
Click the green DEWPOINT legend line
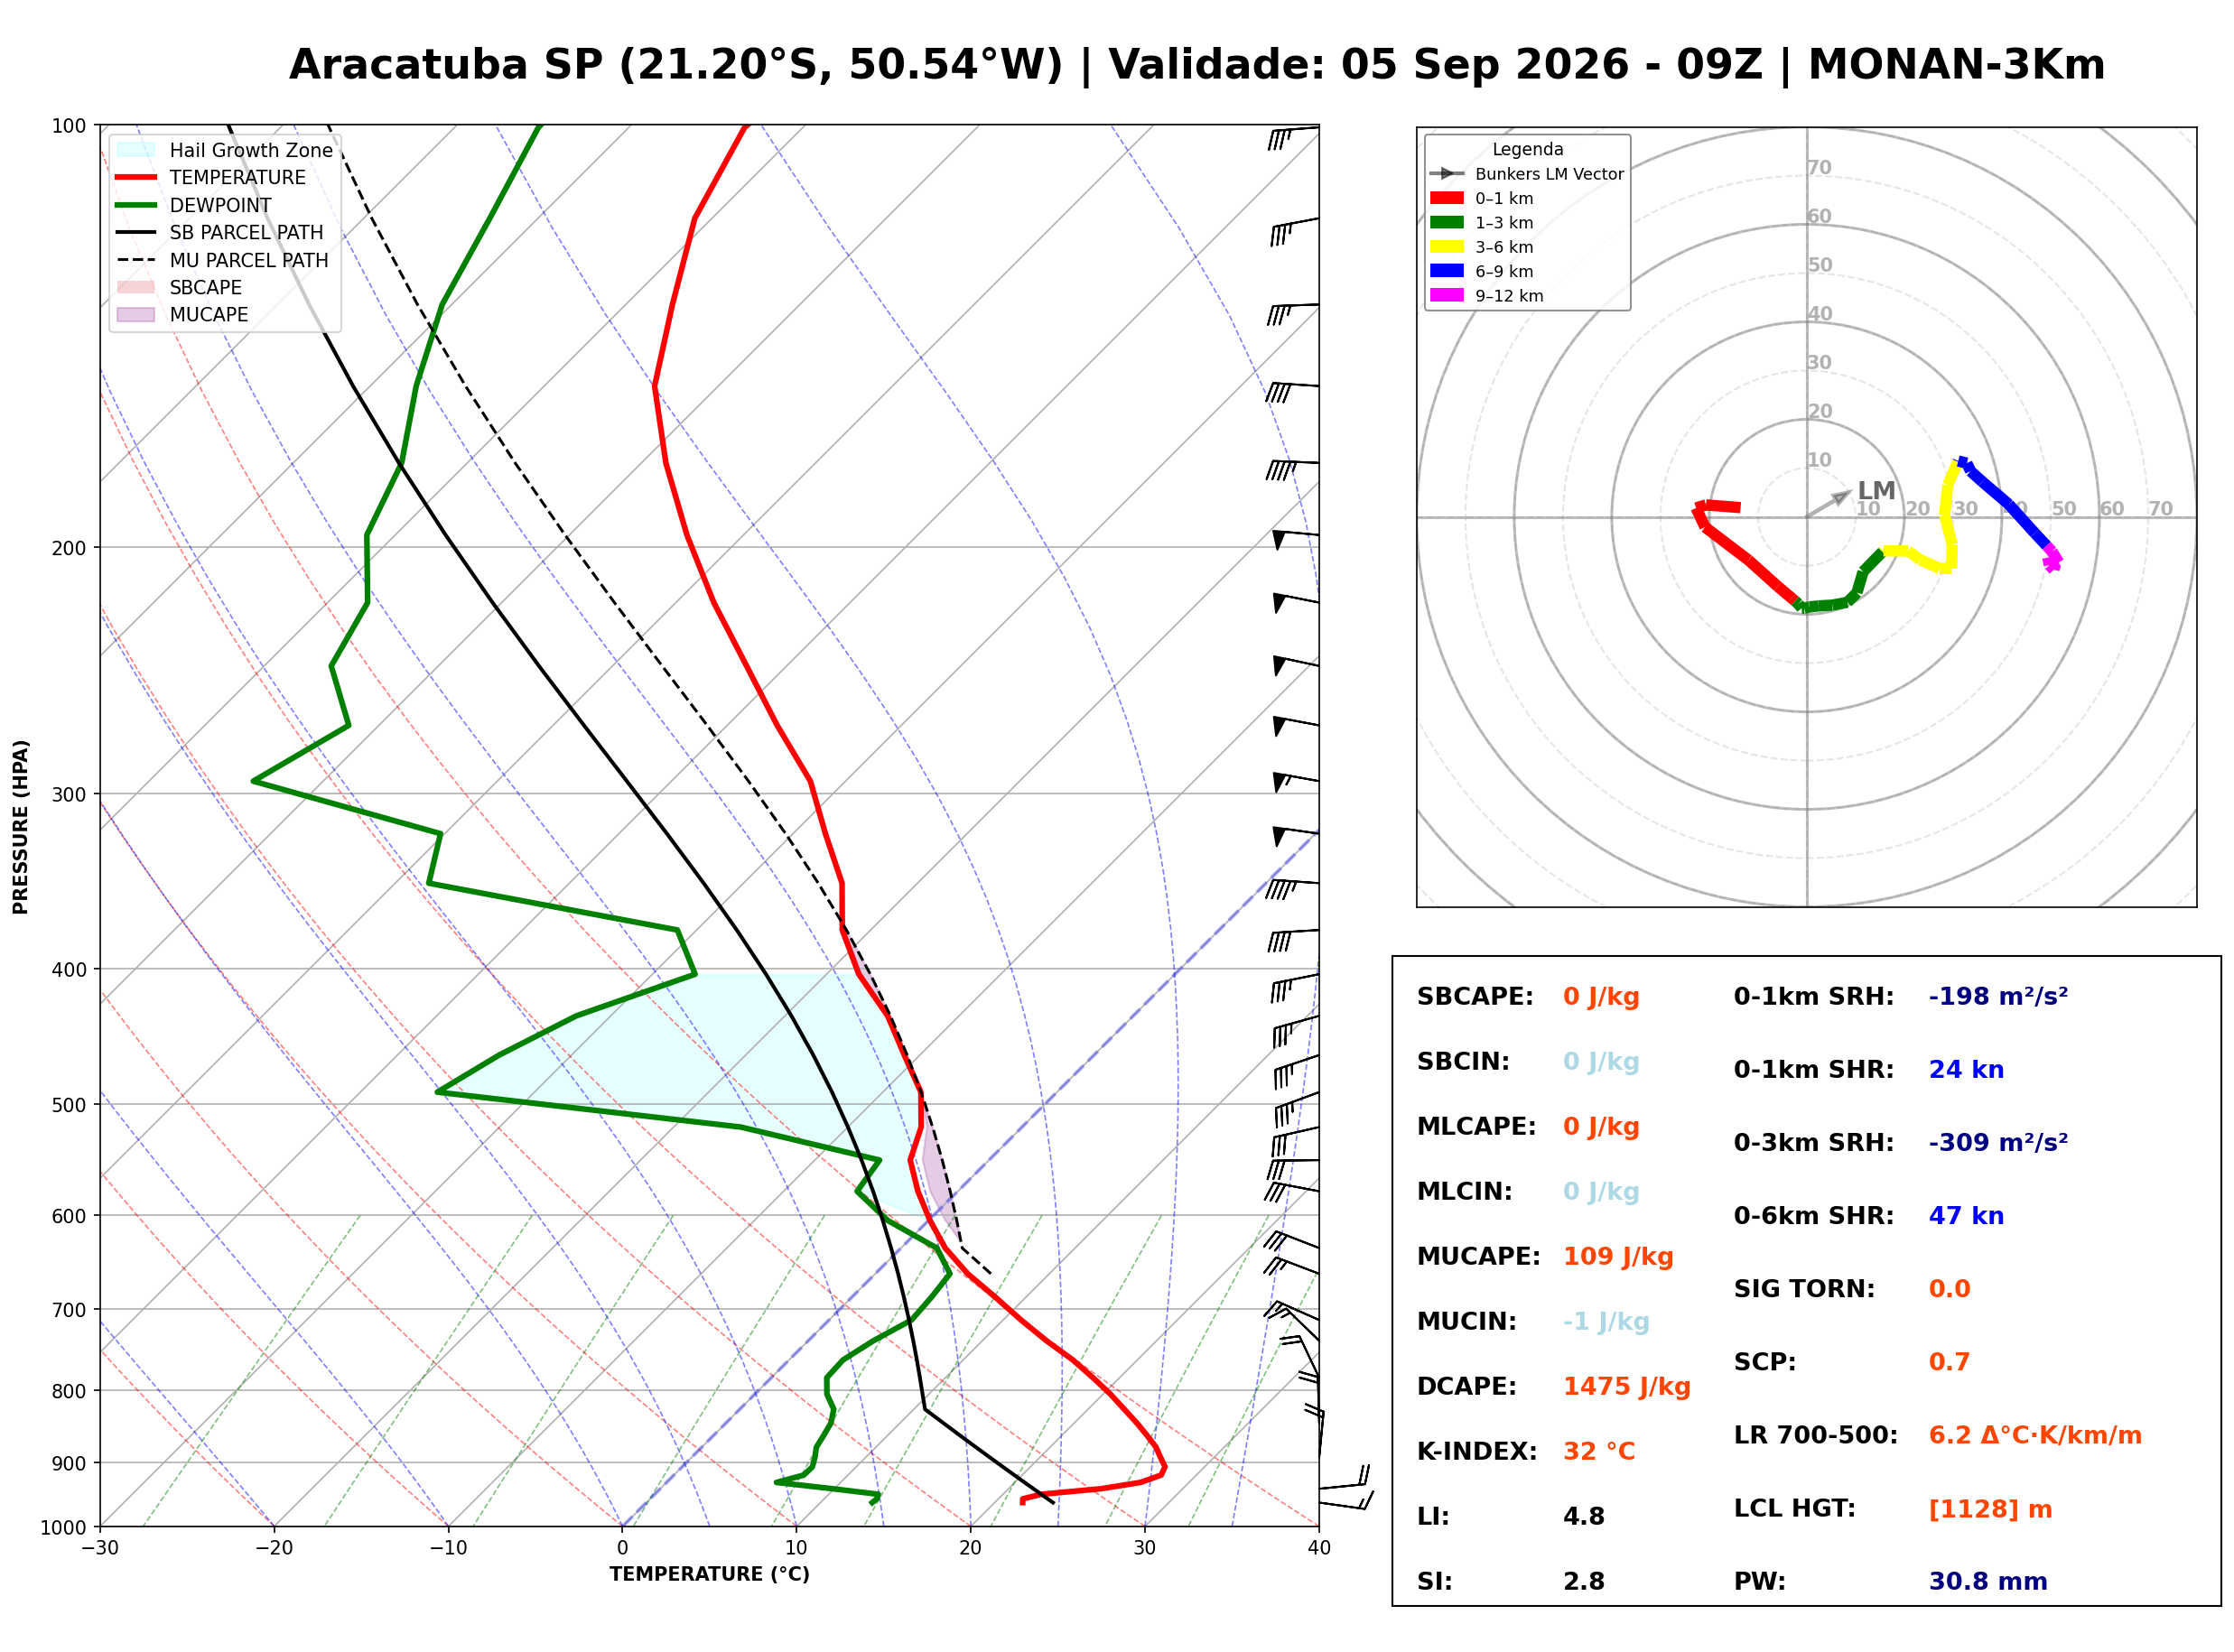(x=136, y=205)
